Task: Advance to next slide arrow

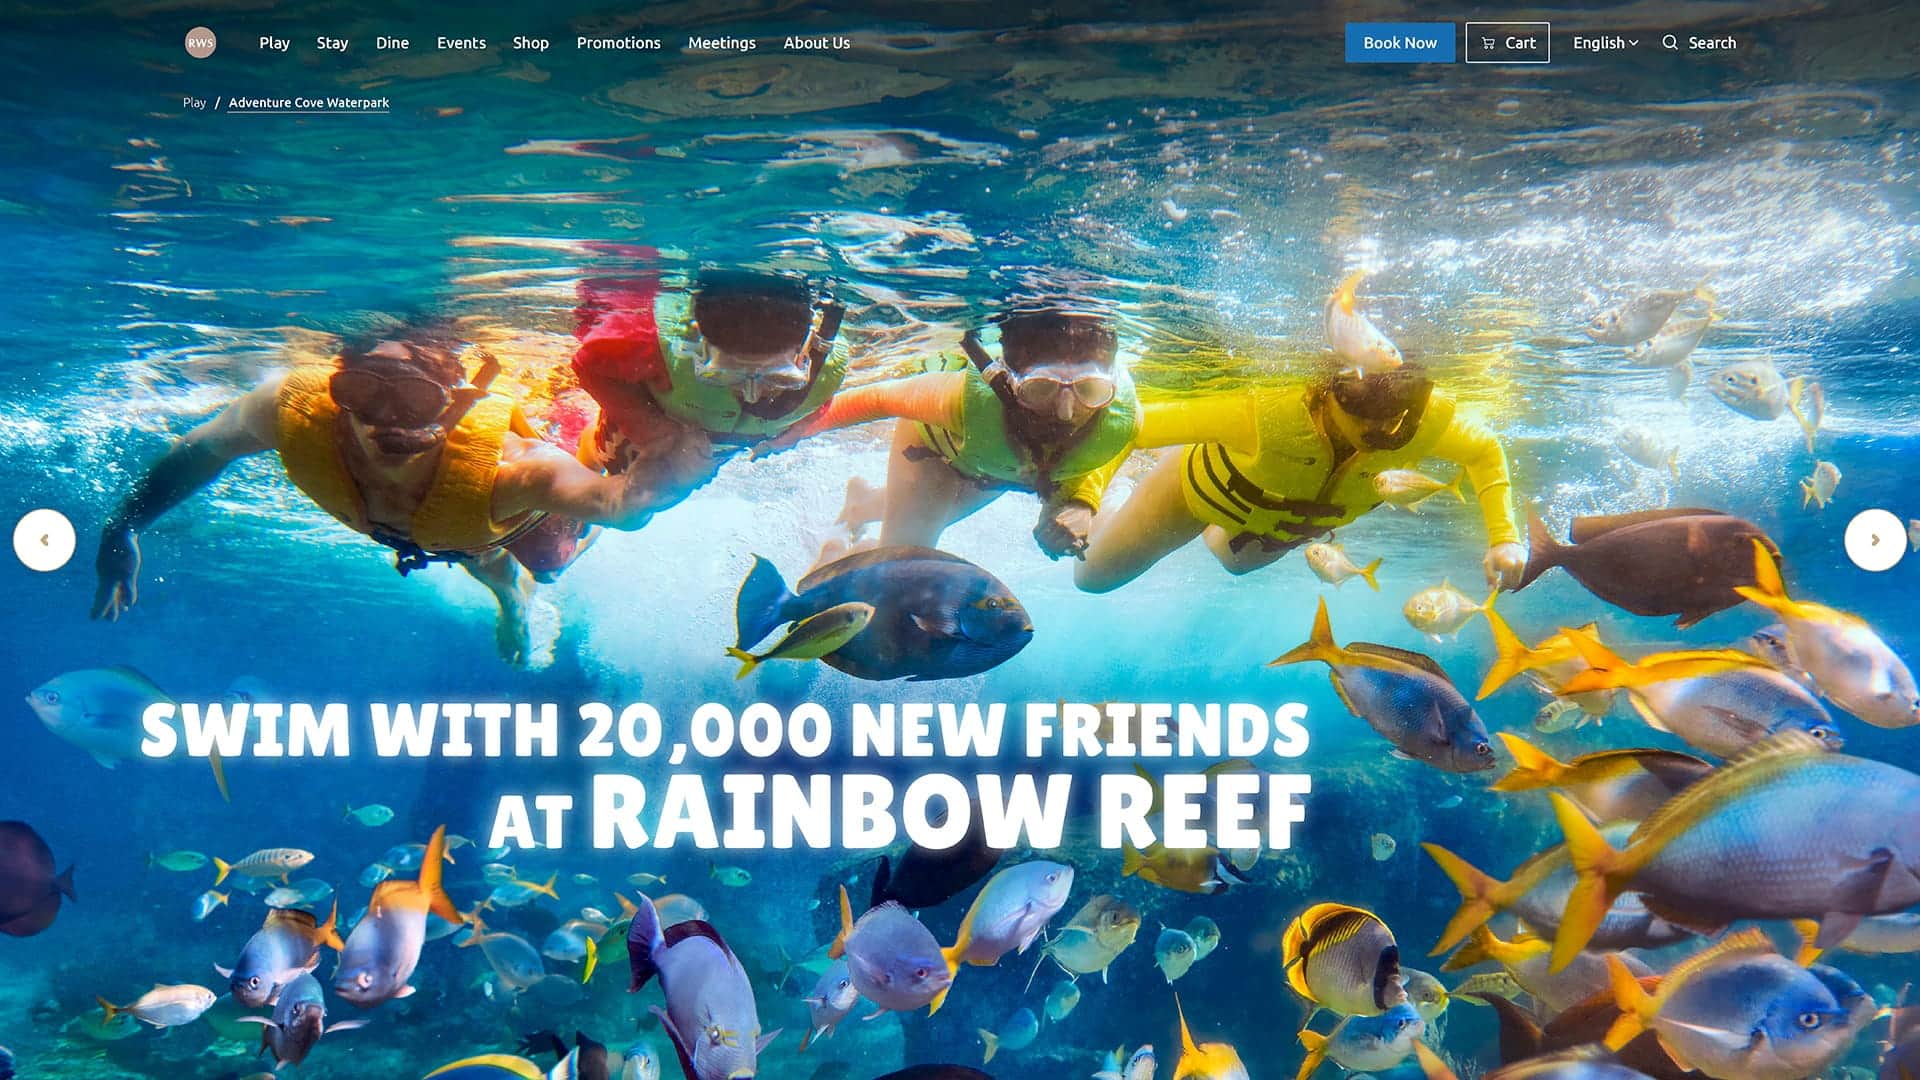Action: click(1875, 540)
